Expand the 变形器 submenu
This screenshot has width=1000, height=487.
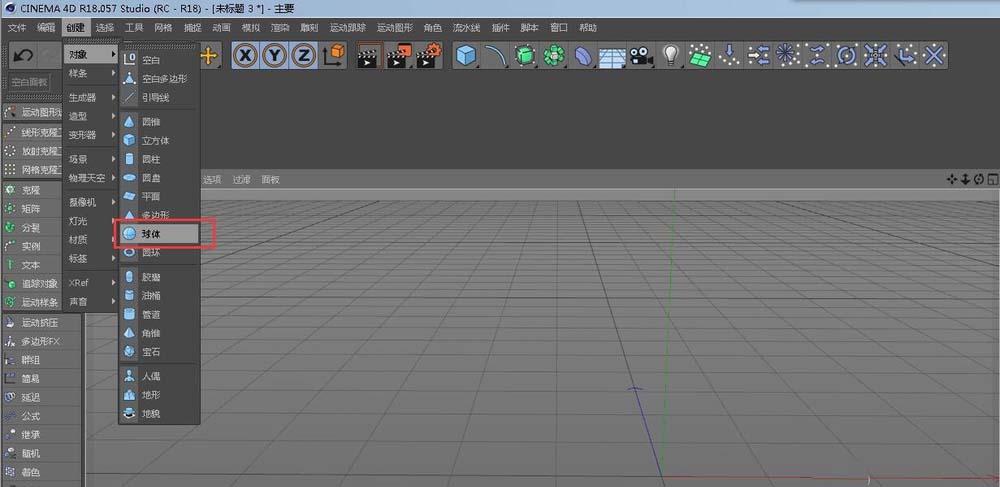click(91, 135)
